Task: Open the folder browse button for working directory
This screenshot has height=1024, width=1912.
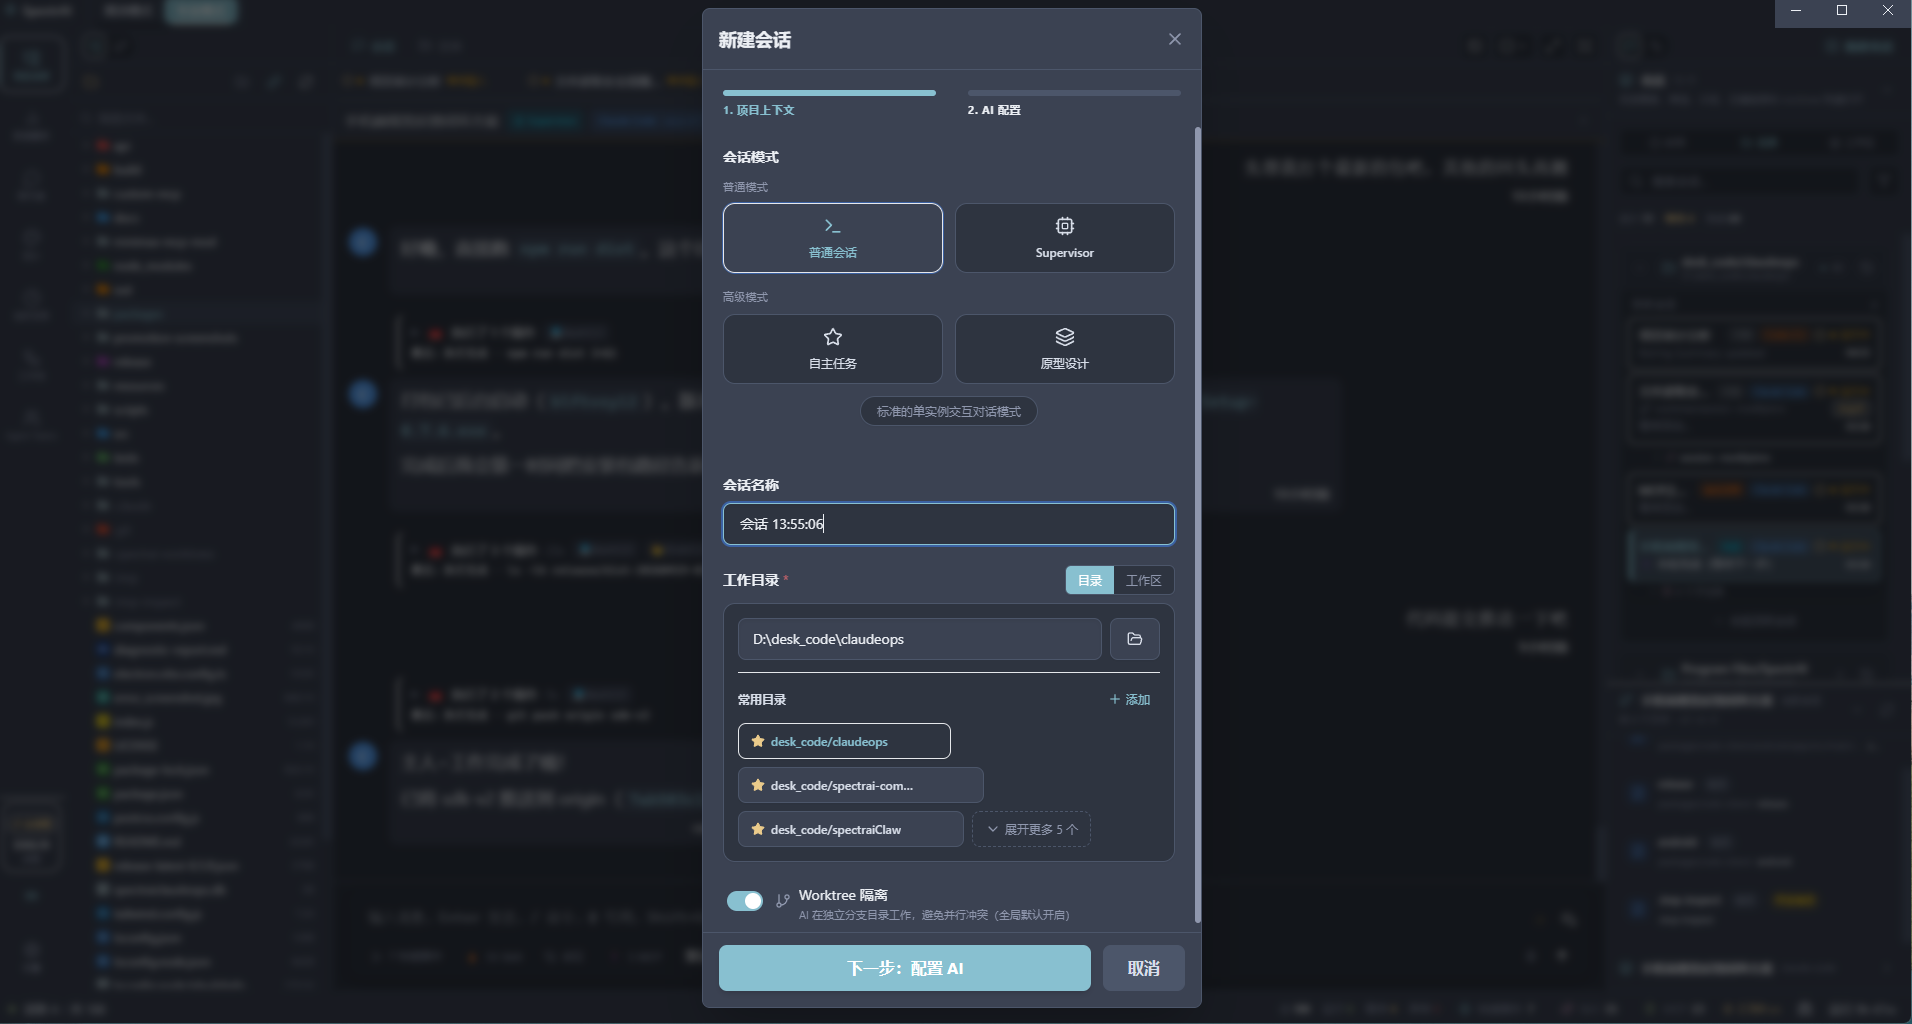Action: [1134, 639]
